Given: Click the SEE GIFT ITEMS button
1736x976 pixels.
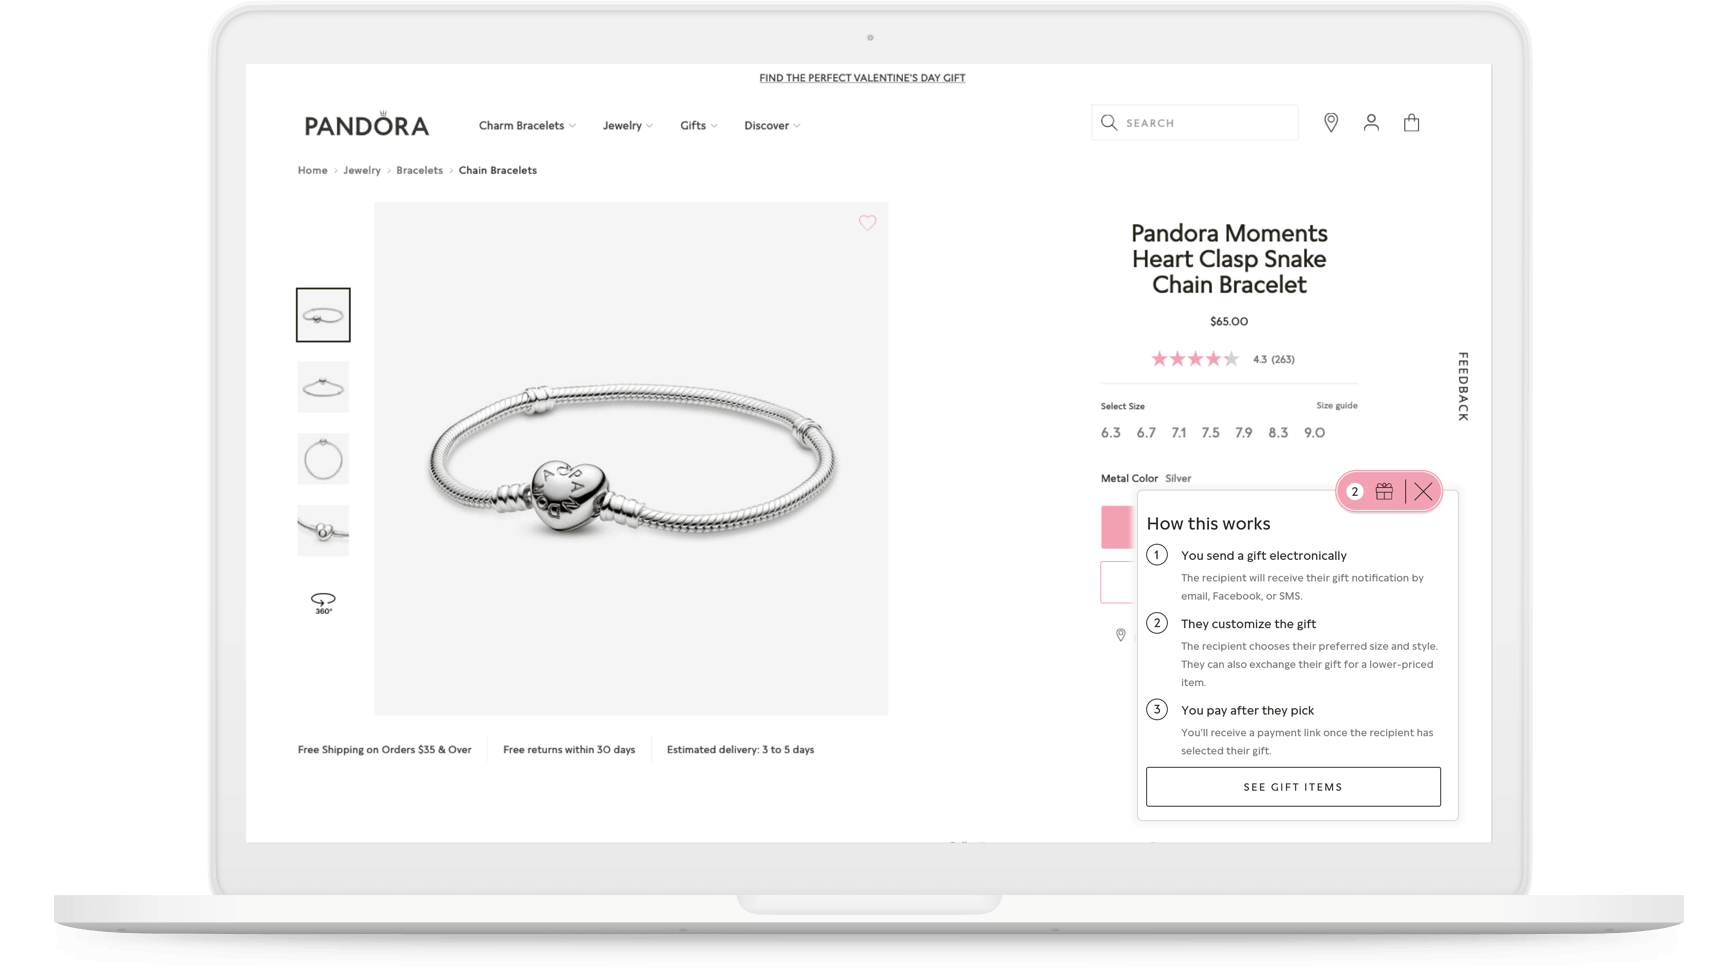Looking at the screenshot, I should pyautogui.click(x=1292, y=786).
